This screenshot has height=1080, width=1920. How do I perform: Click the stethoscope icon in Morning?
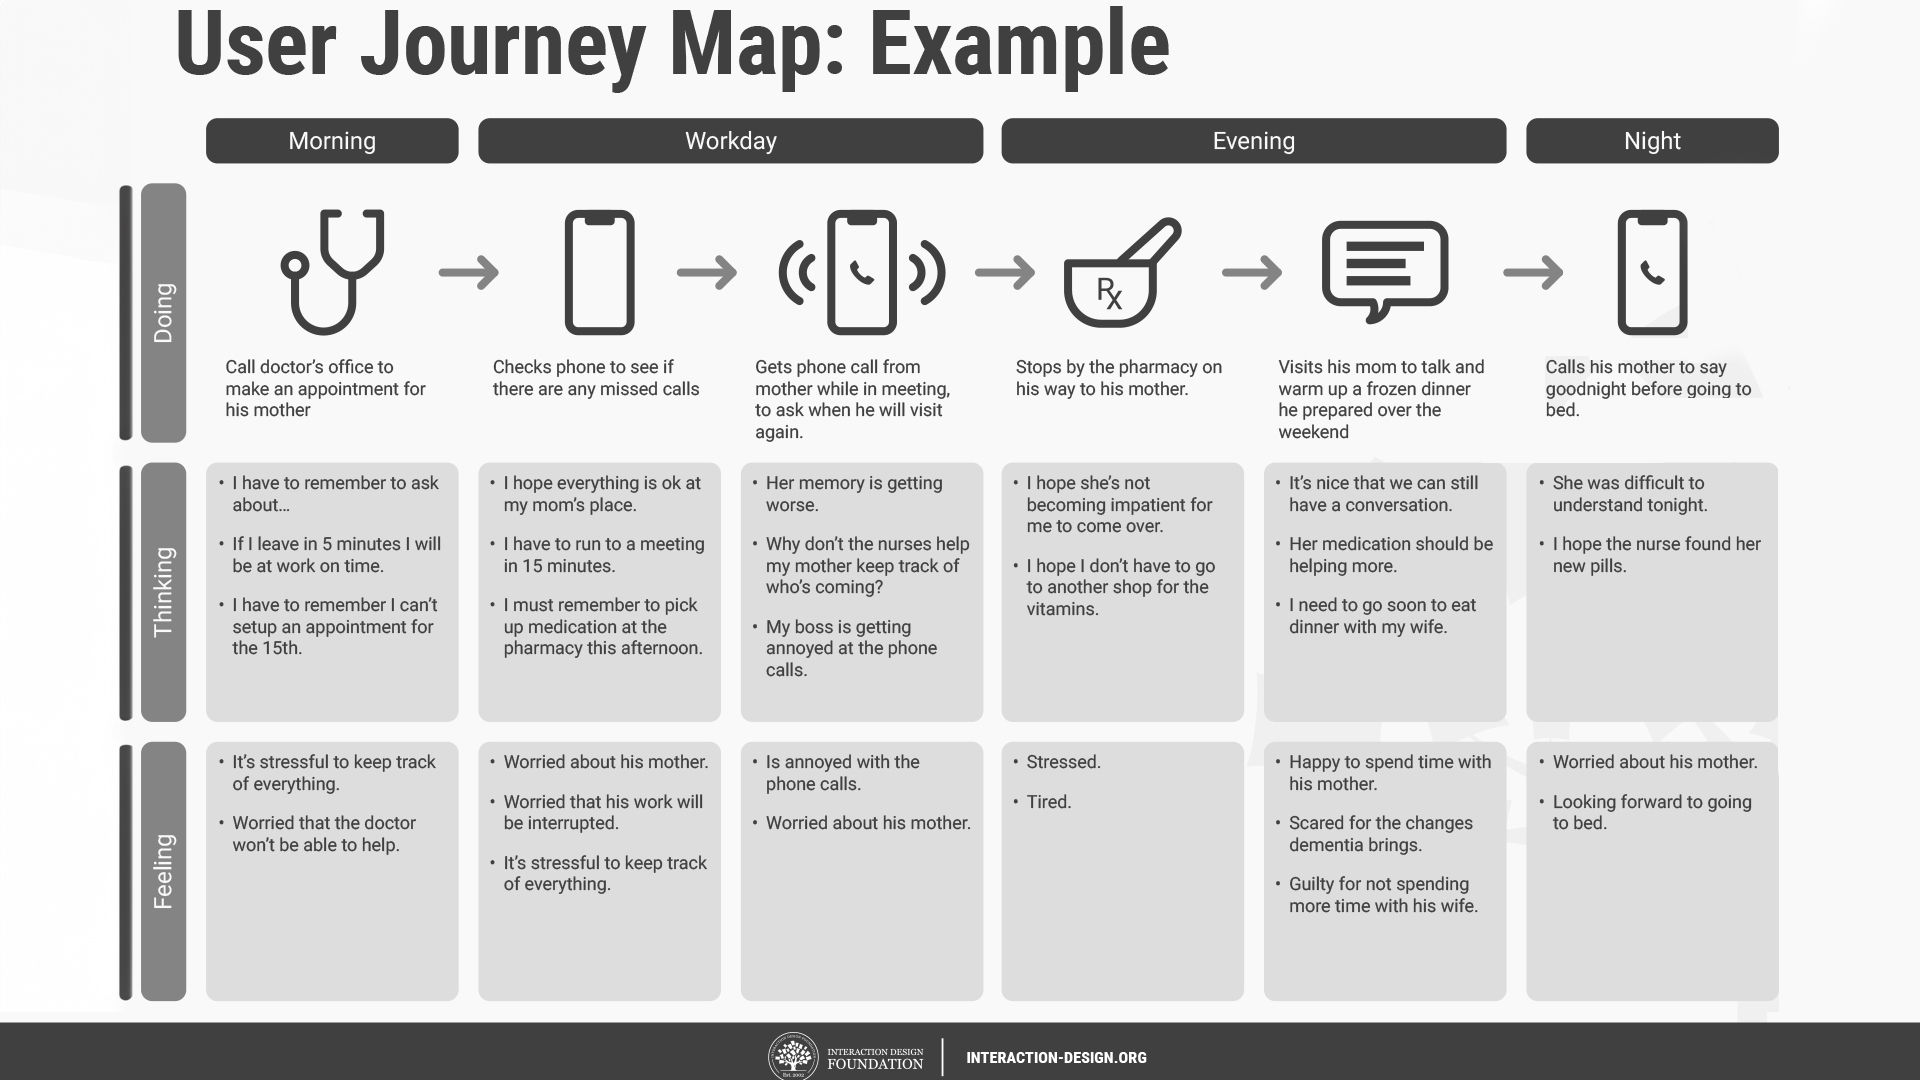click(x=332, y=272)
